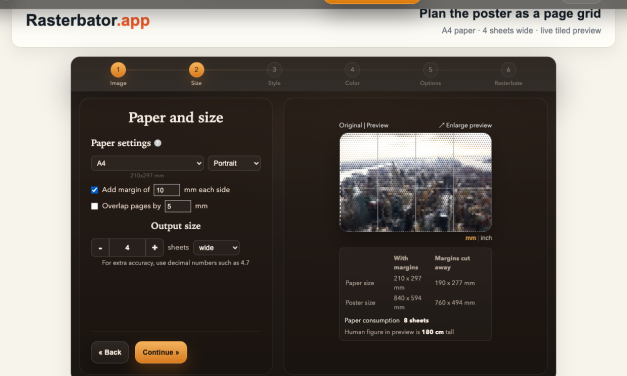Go to step 5 Options
Screen dimensions: 627x376
pos(430,70)
